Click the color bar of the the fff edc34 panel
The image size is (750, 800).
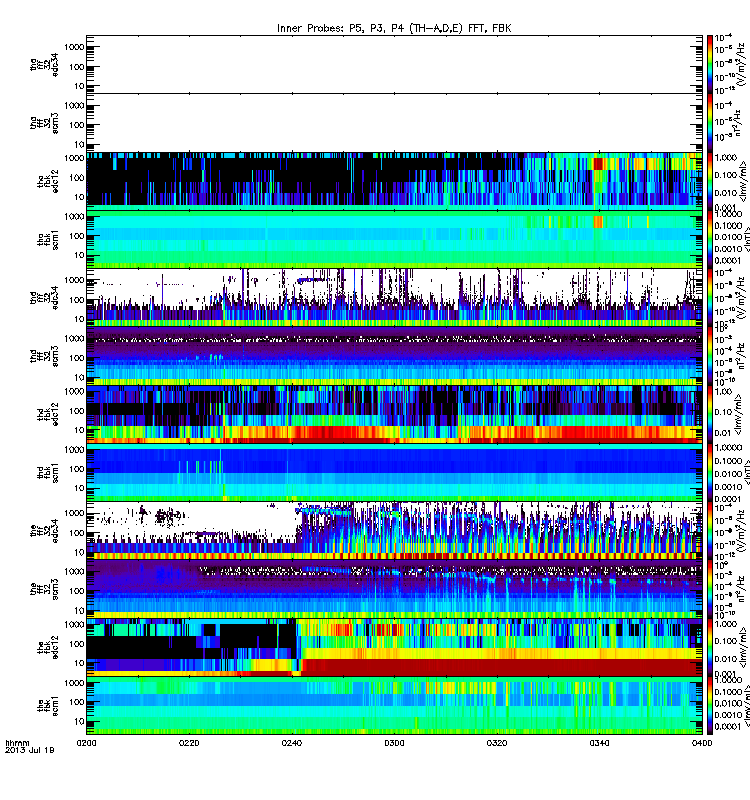(710, 531)
